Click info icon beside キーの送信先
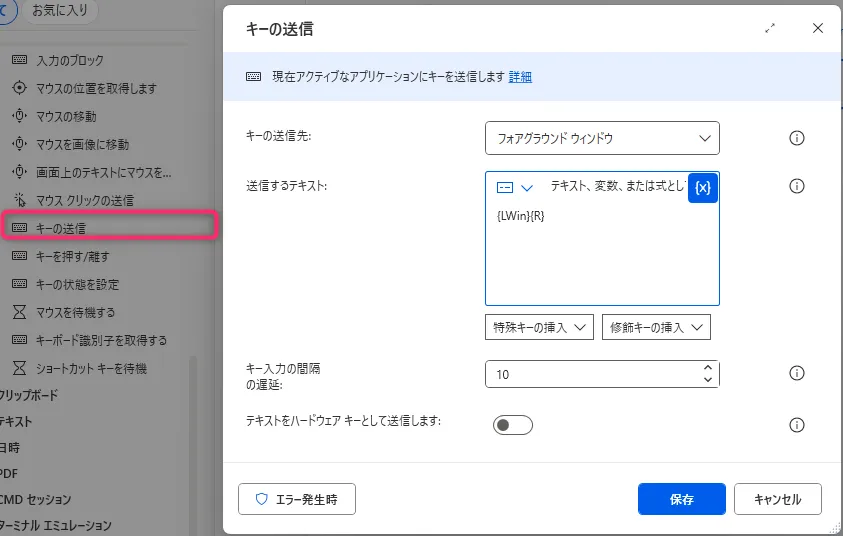Screen dimensions: 843x536 [x=797, y=138]
